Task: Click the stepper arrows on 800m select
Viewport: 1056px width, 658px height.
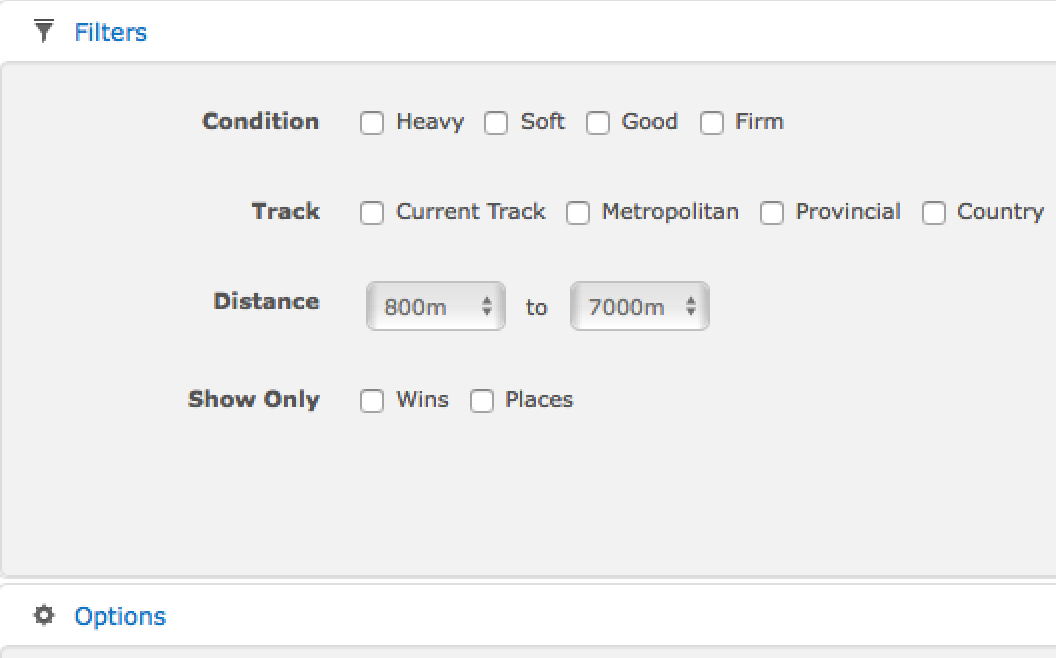Action: (x=487, y=307)
